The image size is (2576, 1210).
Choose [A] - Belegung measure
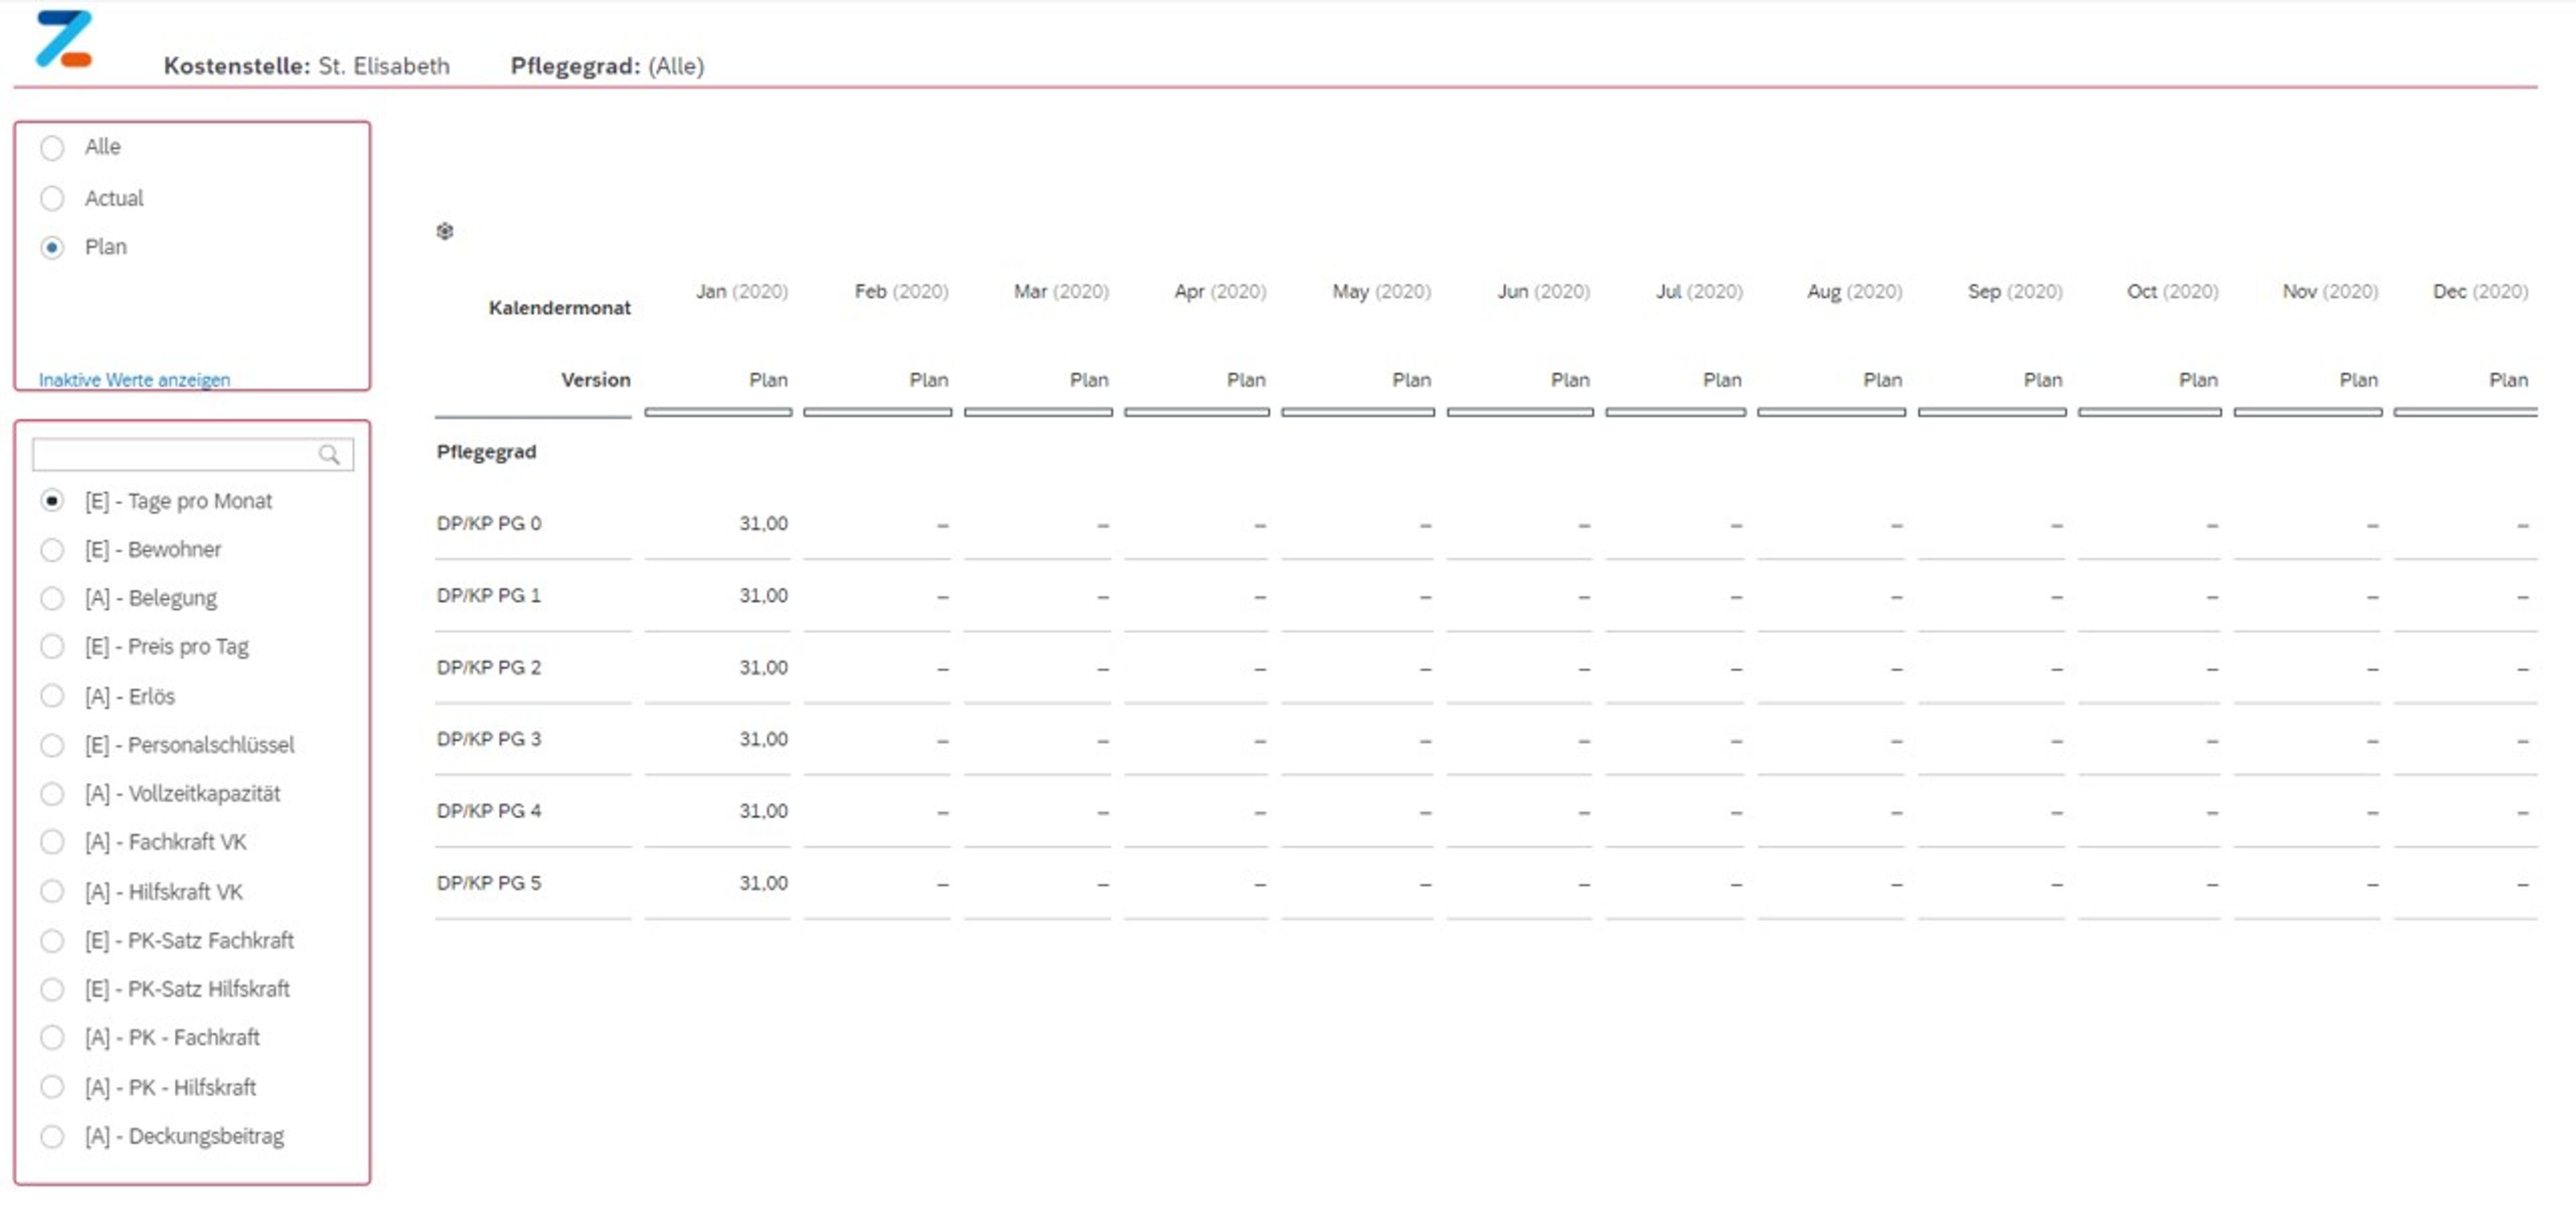coord(52,598)
